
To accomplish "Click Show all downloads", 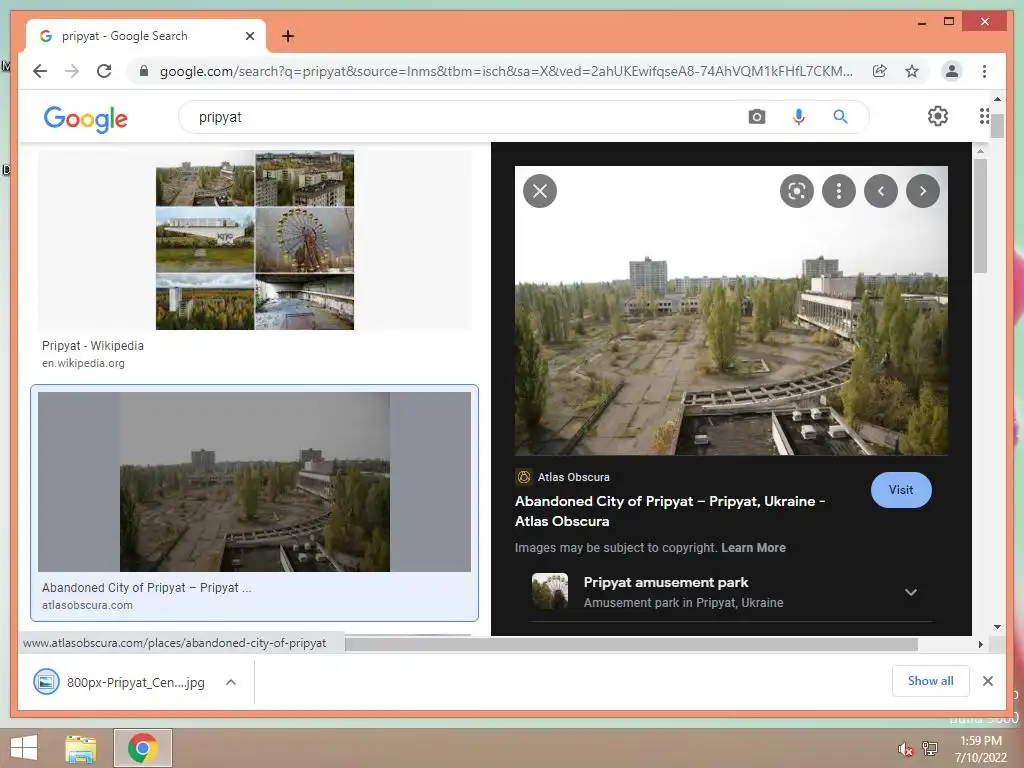I will 931,681.
